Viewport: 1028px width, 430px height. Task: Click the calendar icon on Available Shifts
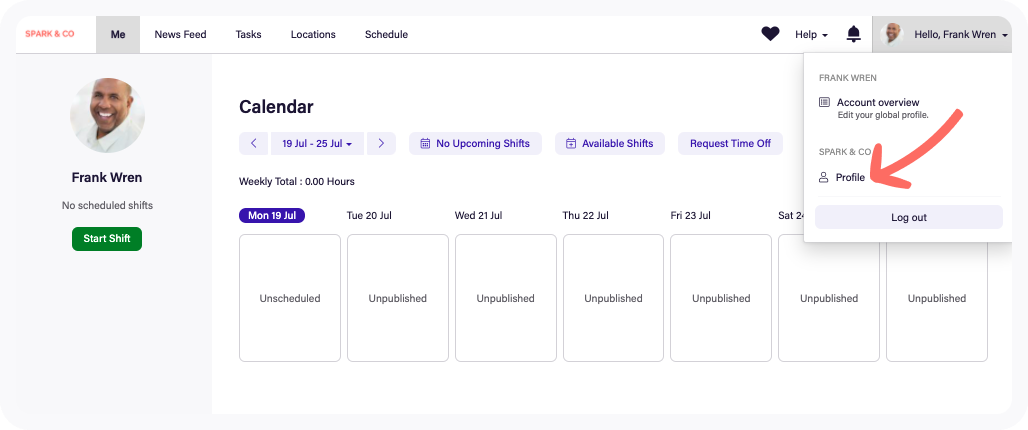pyautogui.click(x=571, y=143)
